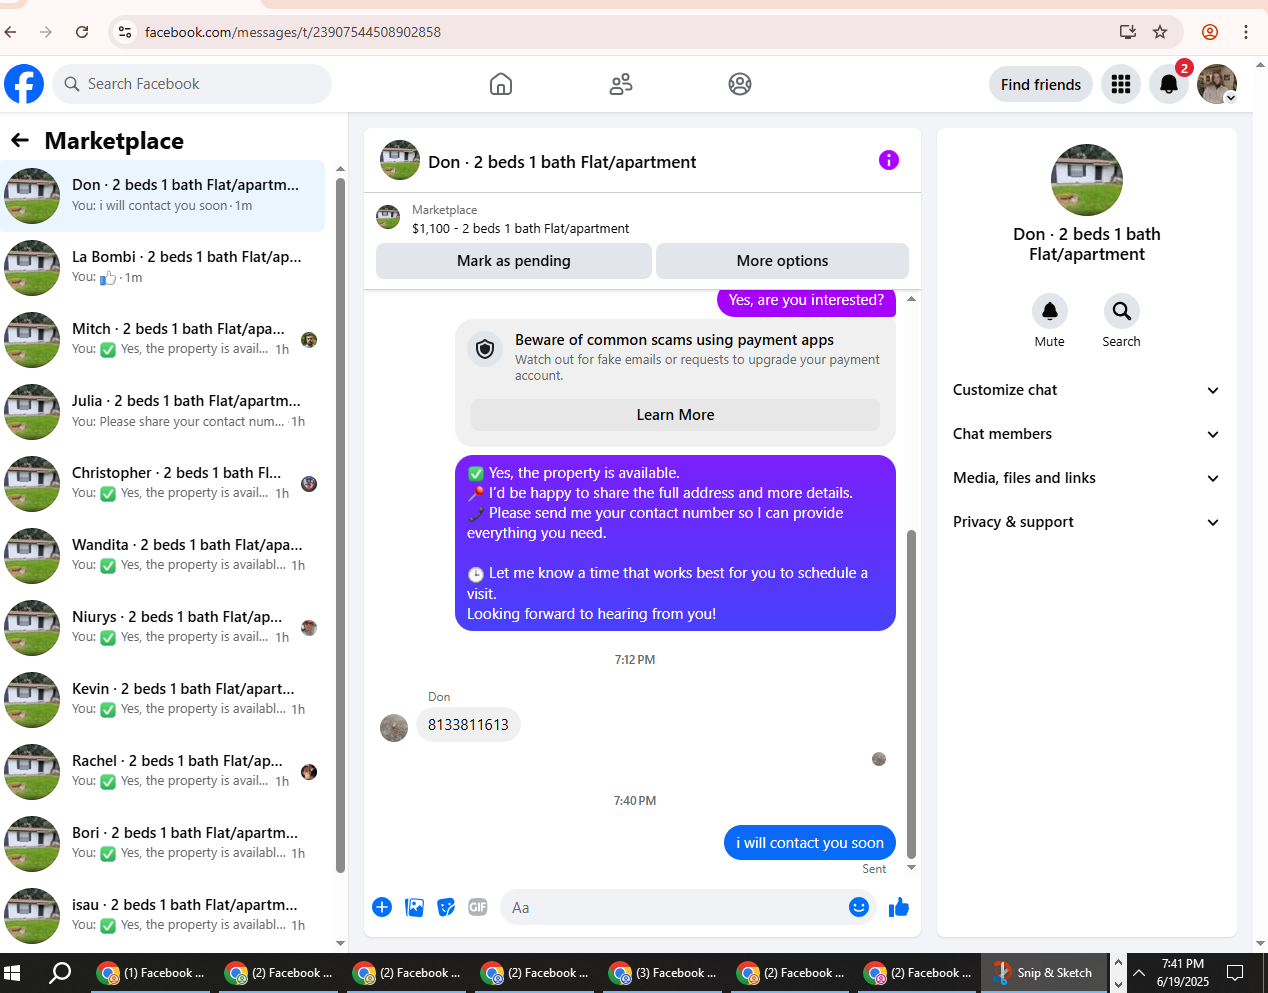Expand Media, files and links section
The width and height of the screenshot is (1268, 993).
click(1087, 478)
